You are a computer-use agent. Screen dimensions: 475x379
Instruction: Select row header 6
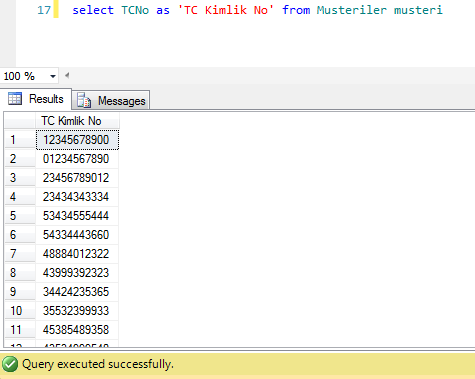point(20,235)
